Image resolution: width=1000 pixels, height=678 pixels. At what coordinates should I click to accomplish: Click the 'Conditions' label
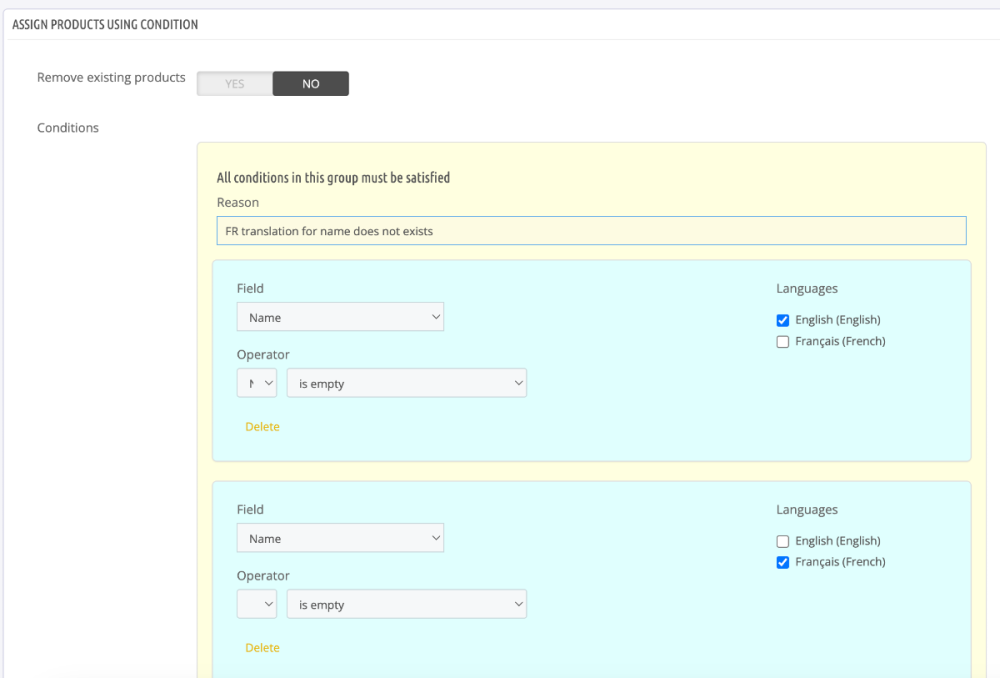68,128
